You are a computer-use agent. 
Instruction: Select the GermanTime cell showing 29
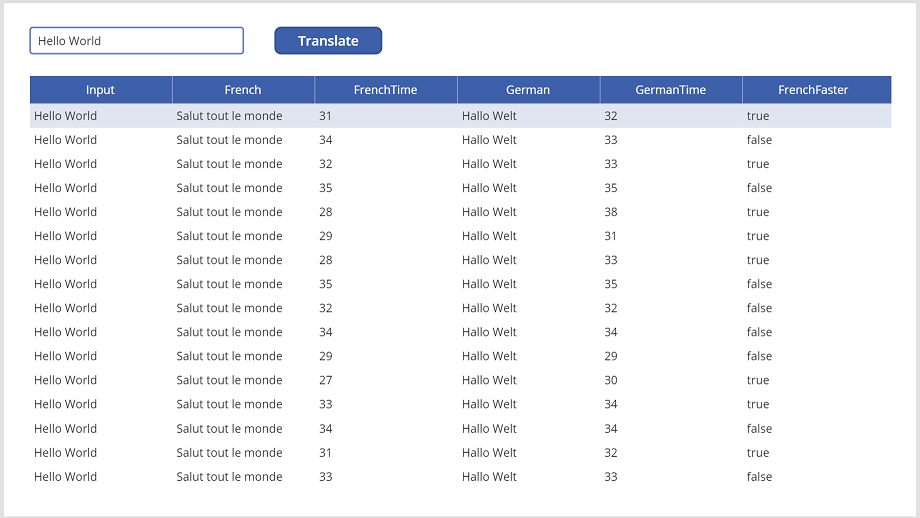(611, 356)
